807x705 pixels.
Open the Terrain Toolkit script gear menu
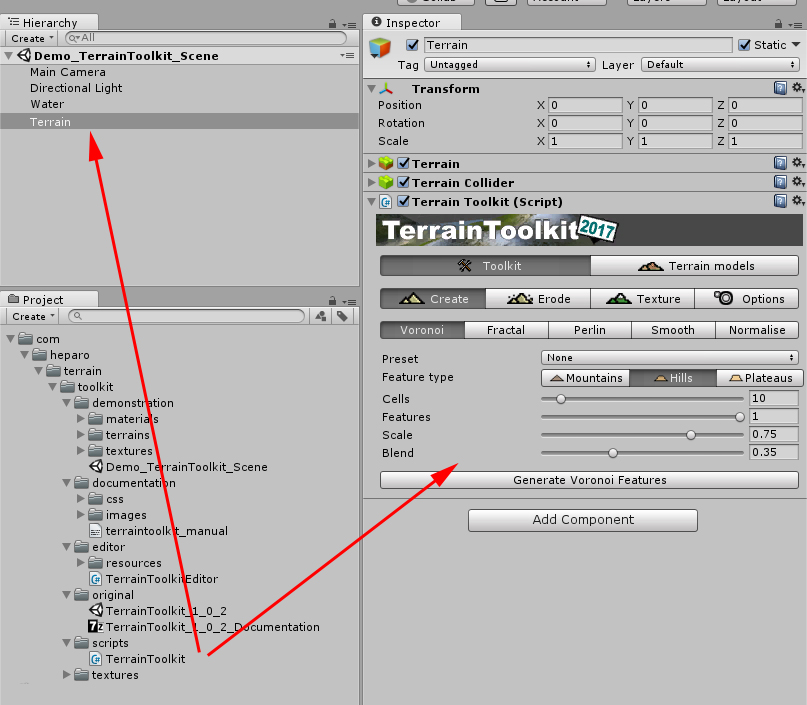point(798,201)
